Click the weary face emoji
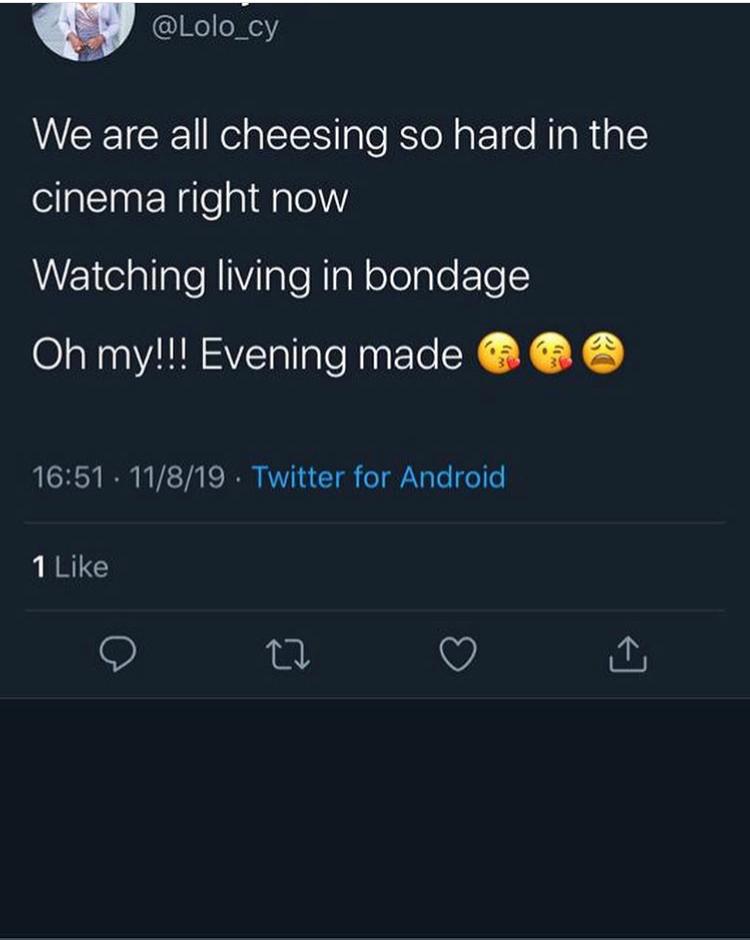The image size is (750, 940). pyautogui.click(x=602, y=355)
